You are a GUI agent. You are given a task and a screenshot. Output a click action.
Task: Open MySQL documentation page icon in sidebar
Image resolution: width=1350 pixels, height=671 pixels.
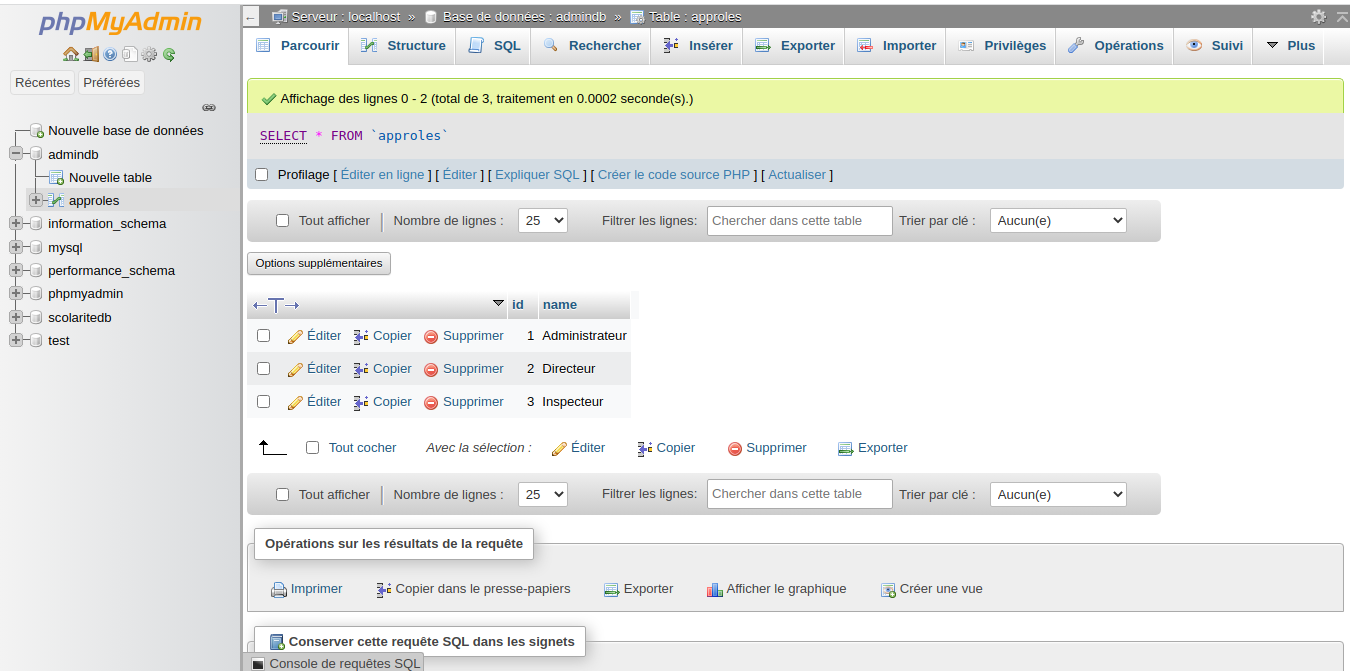coord(129,54)
